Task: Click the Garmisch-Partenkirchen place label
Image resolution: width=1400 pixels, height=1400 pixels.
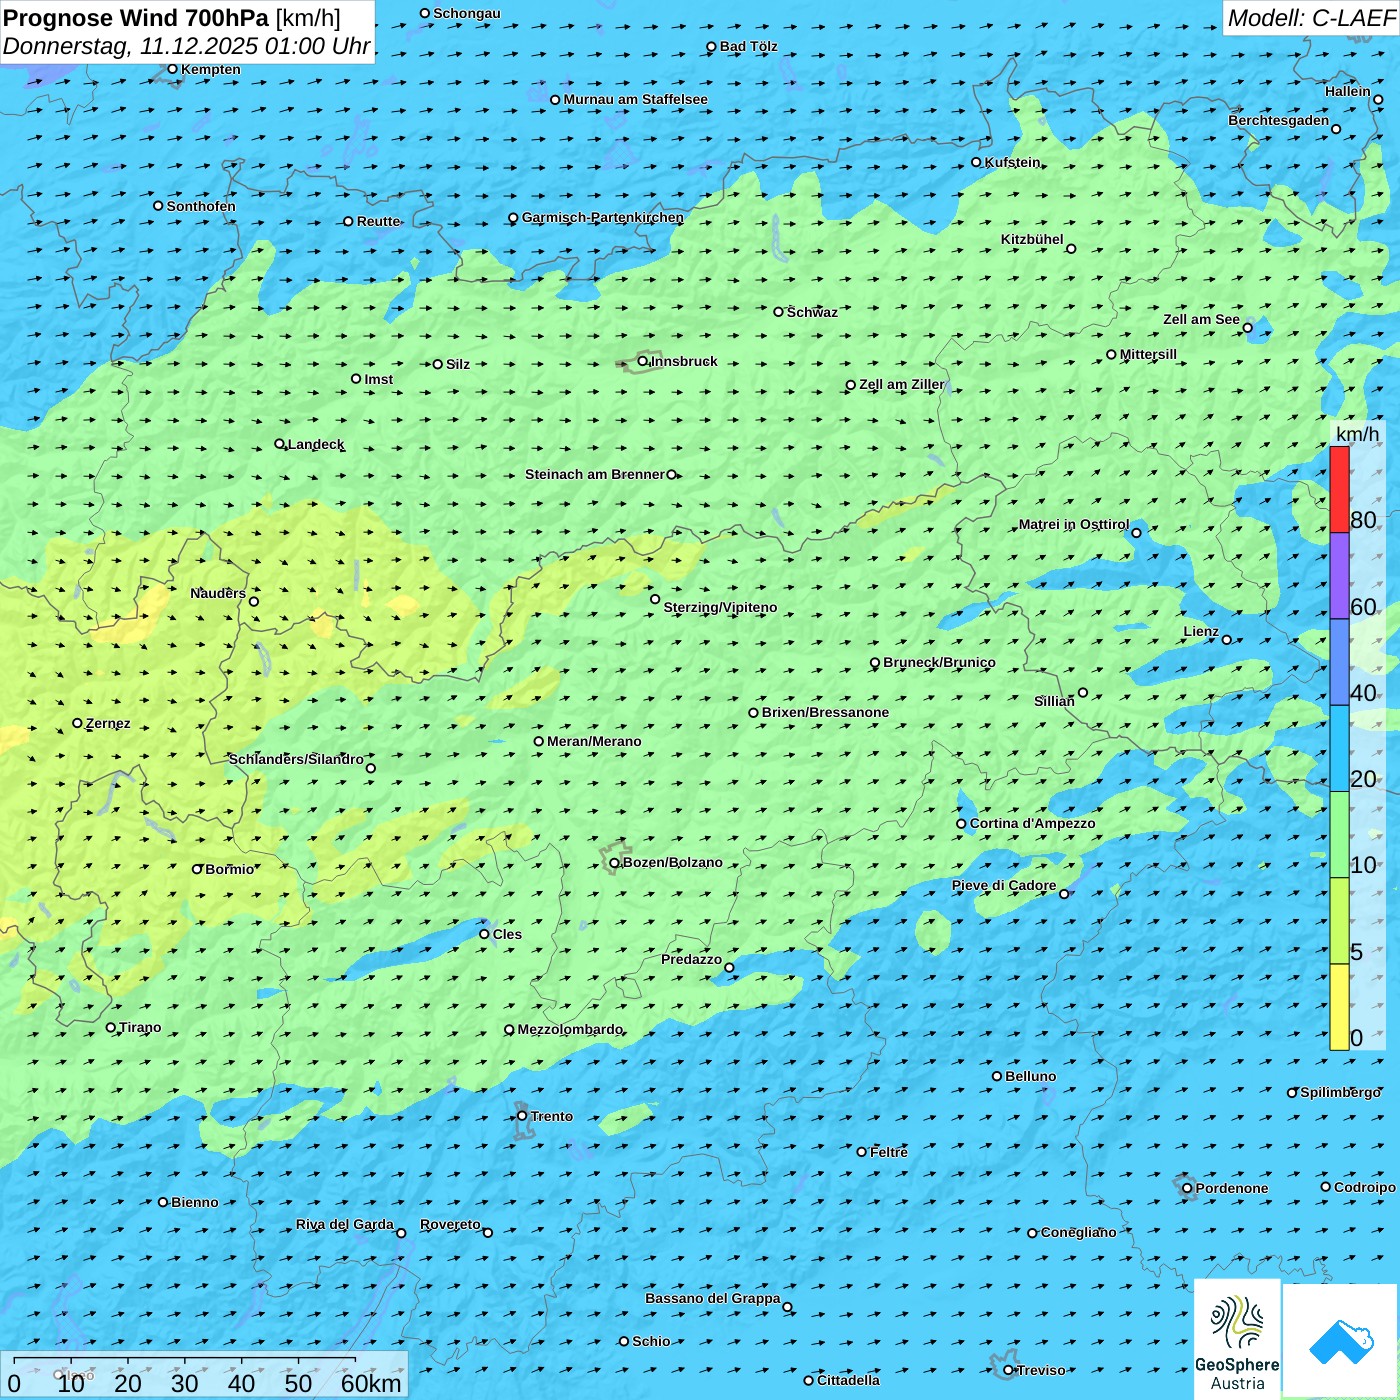Action: pyautogui.click(x=603, y=218)
